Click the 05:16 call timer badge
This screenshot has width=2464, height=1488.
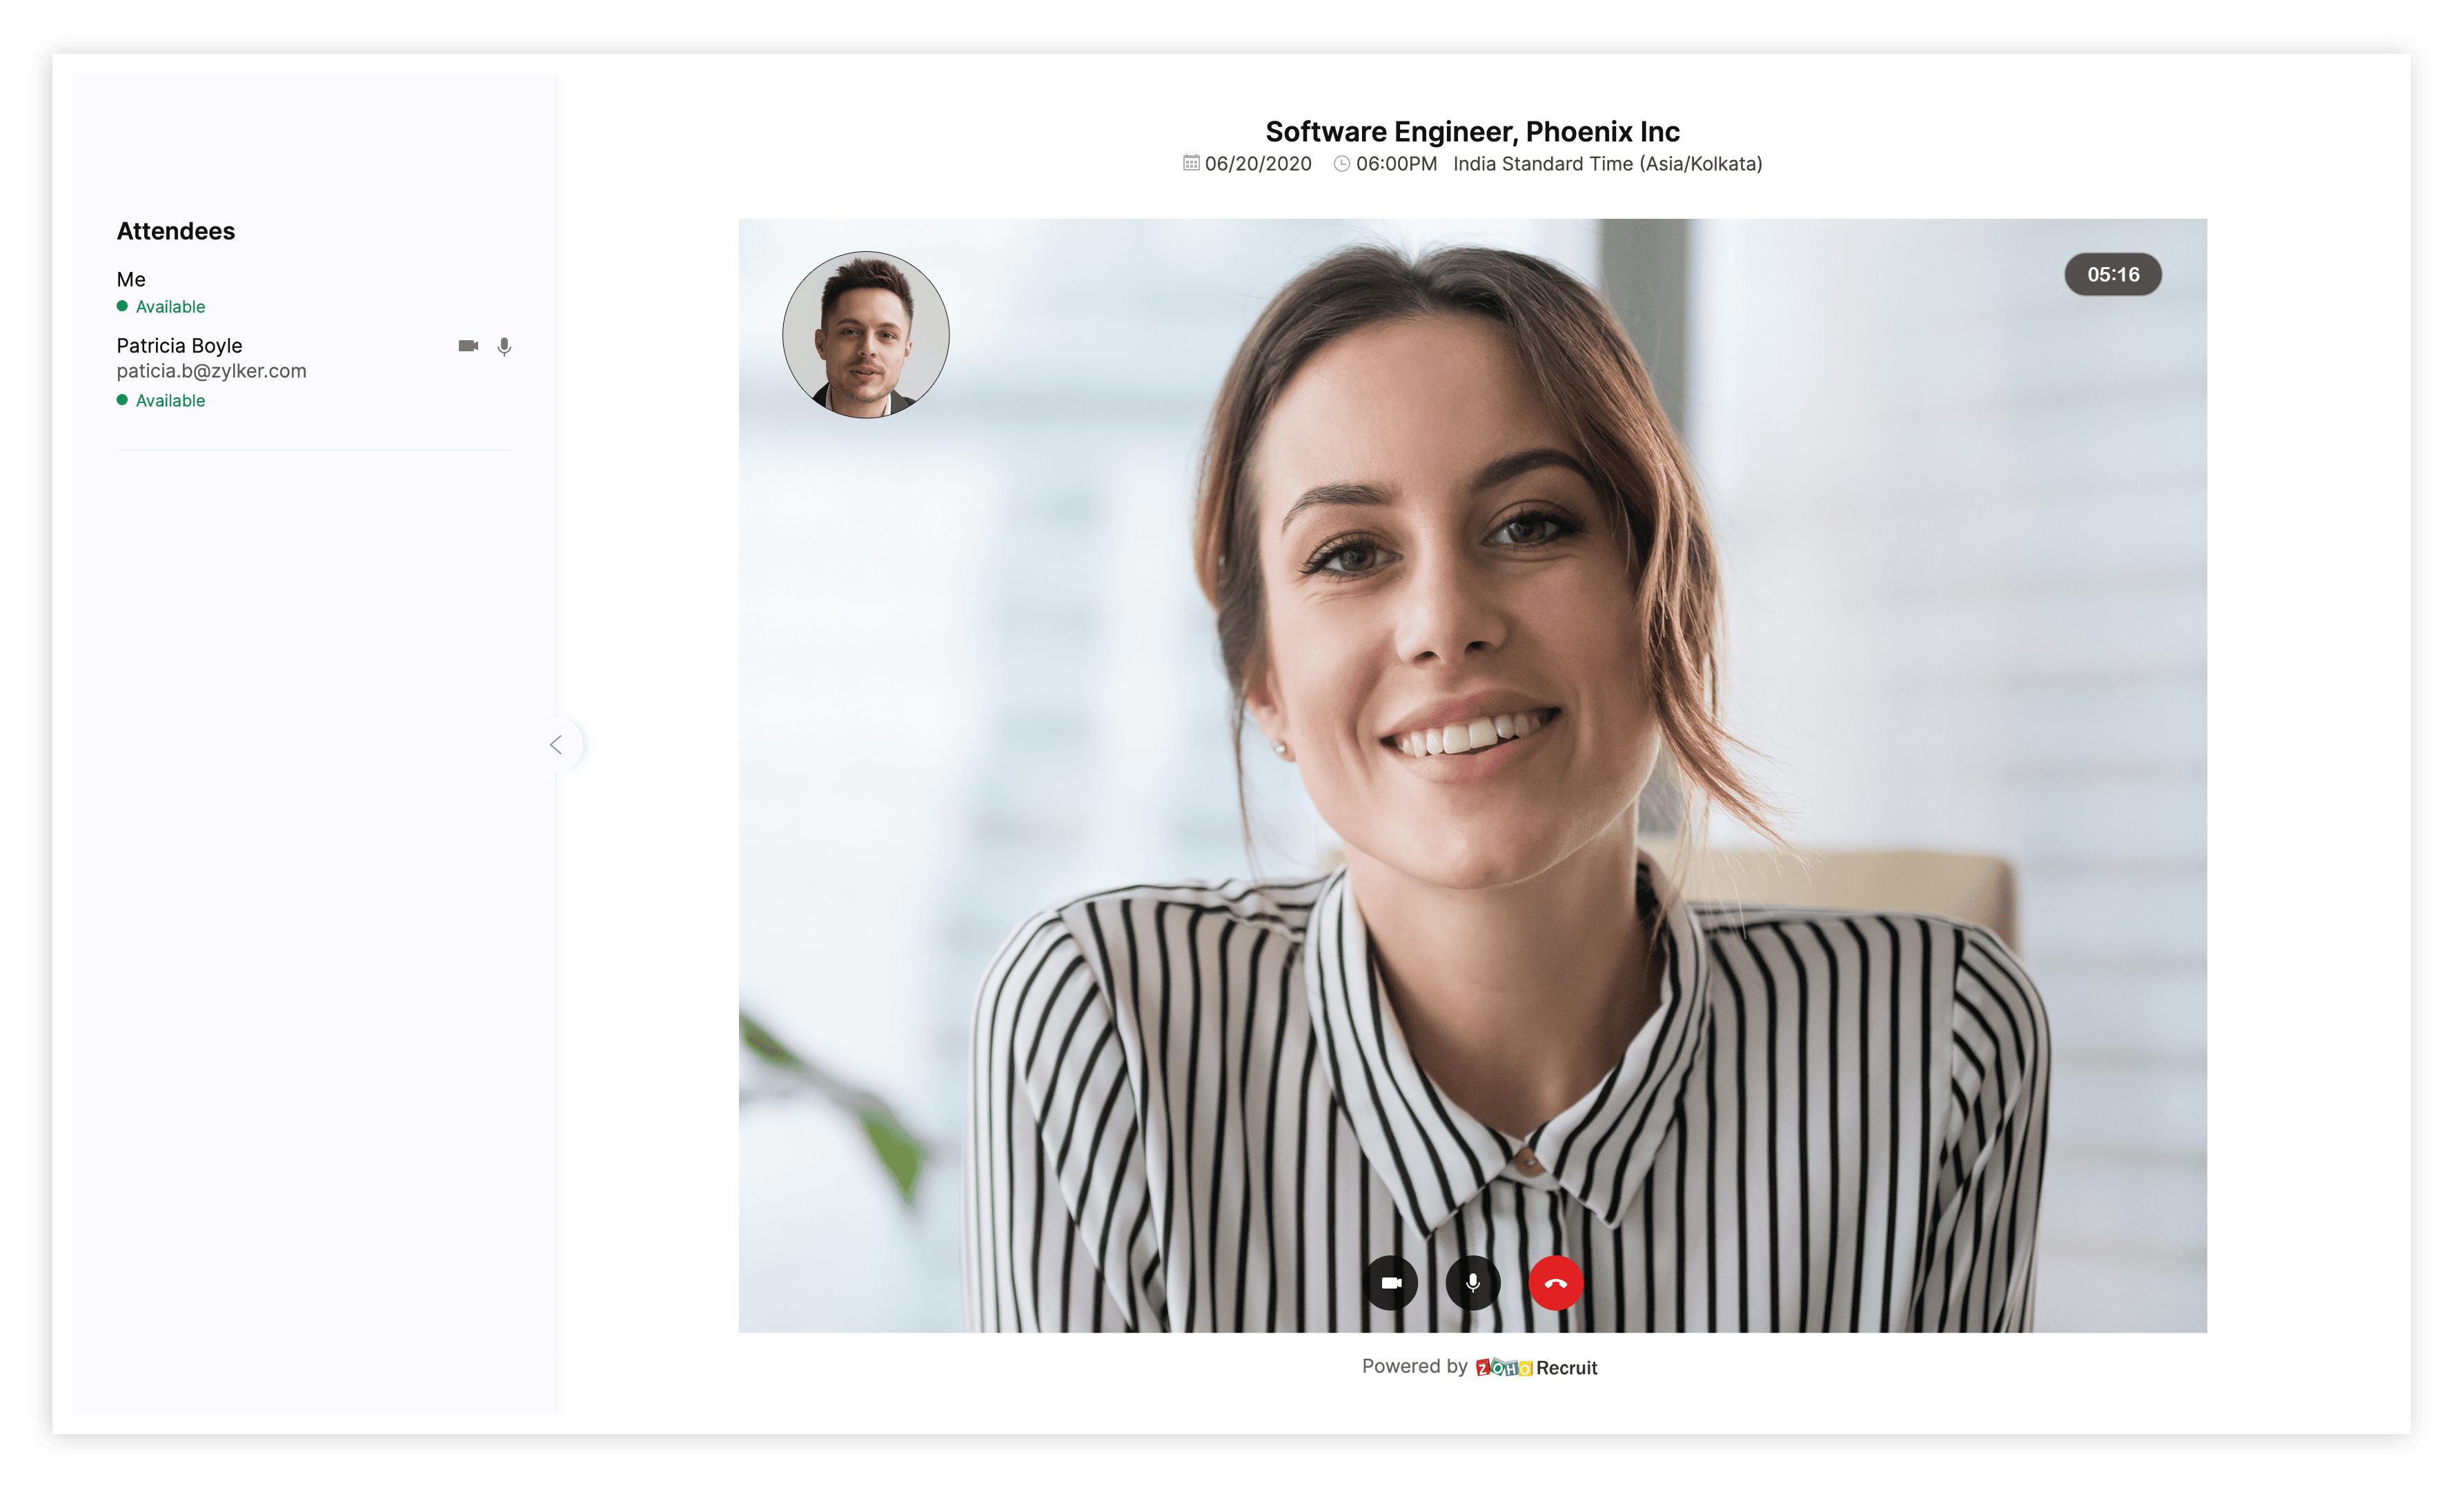(2112, 275)
